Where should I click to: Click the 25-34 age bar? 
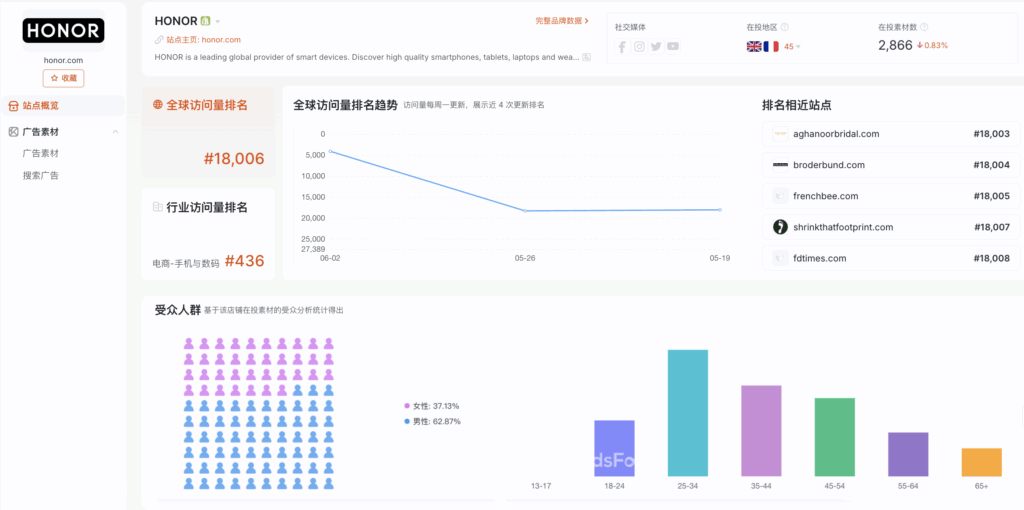click(x=688, y=413)
